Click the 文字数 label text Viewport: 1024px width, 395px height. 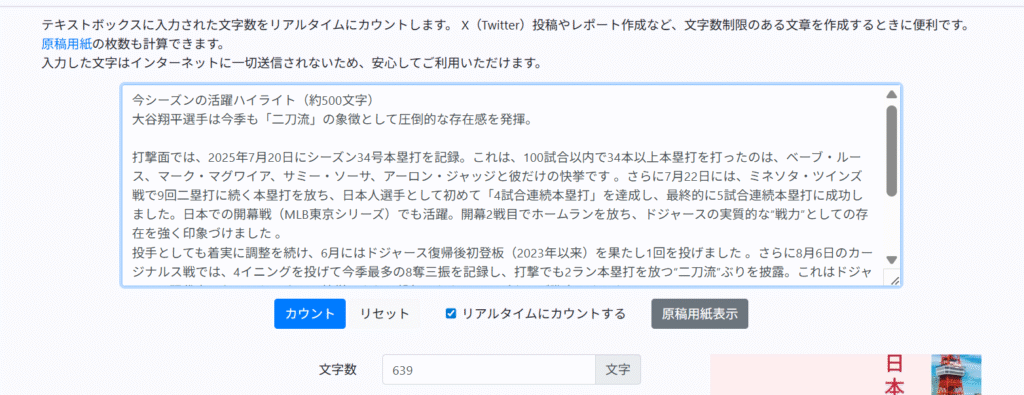point(338,370)
